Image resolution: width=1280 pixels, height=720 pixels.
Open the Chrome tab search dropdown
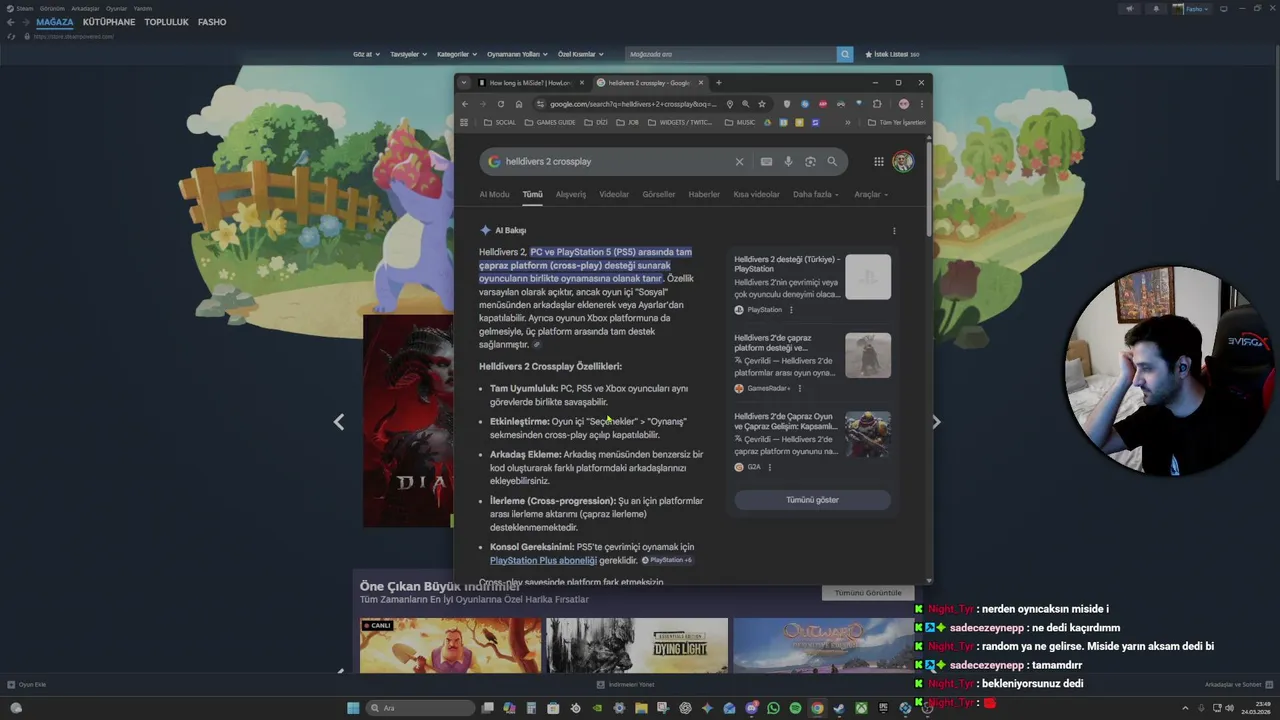tap(464, 83)
